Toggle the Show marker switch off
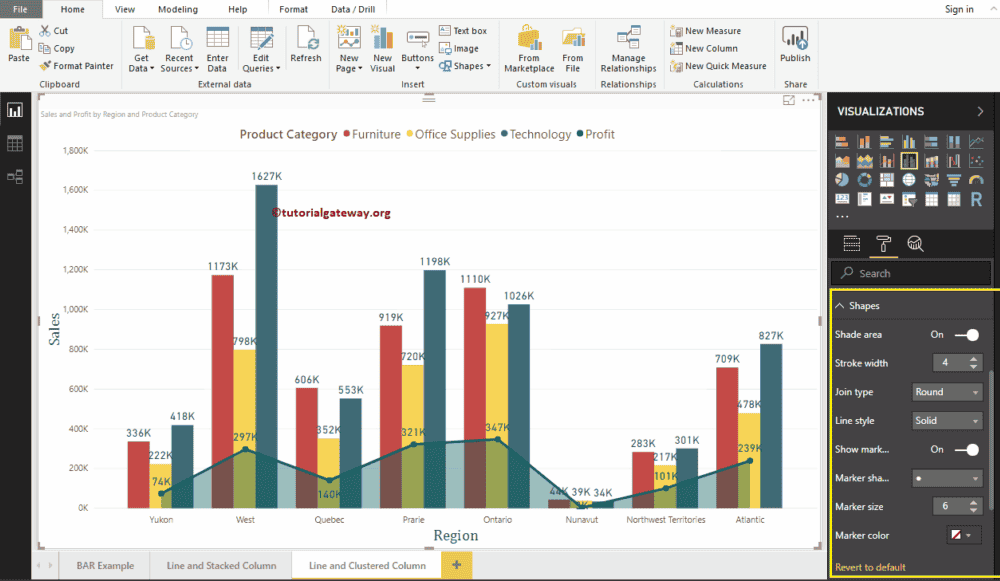1000x581 pixels. coord(966,450)
